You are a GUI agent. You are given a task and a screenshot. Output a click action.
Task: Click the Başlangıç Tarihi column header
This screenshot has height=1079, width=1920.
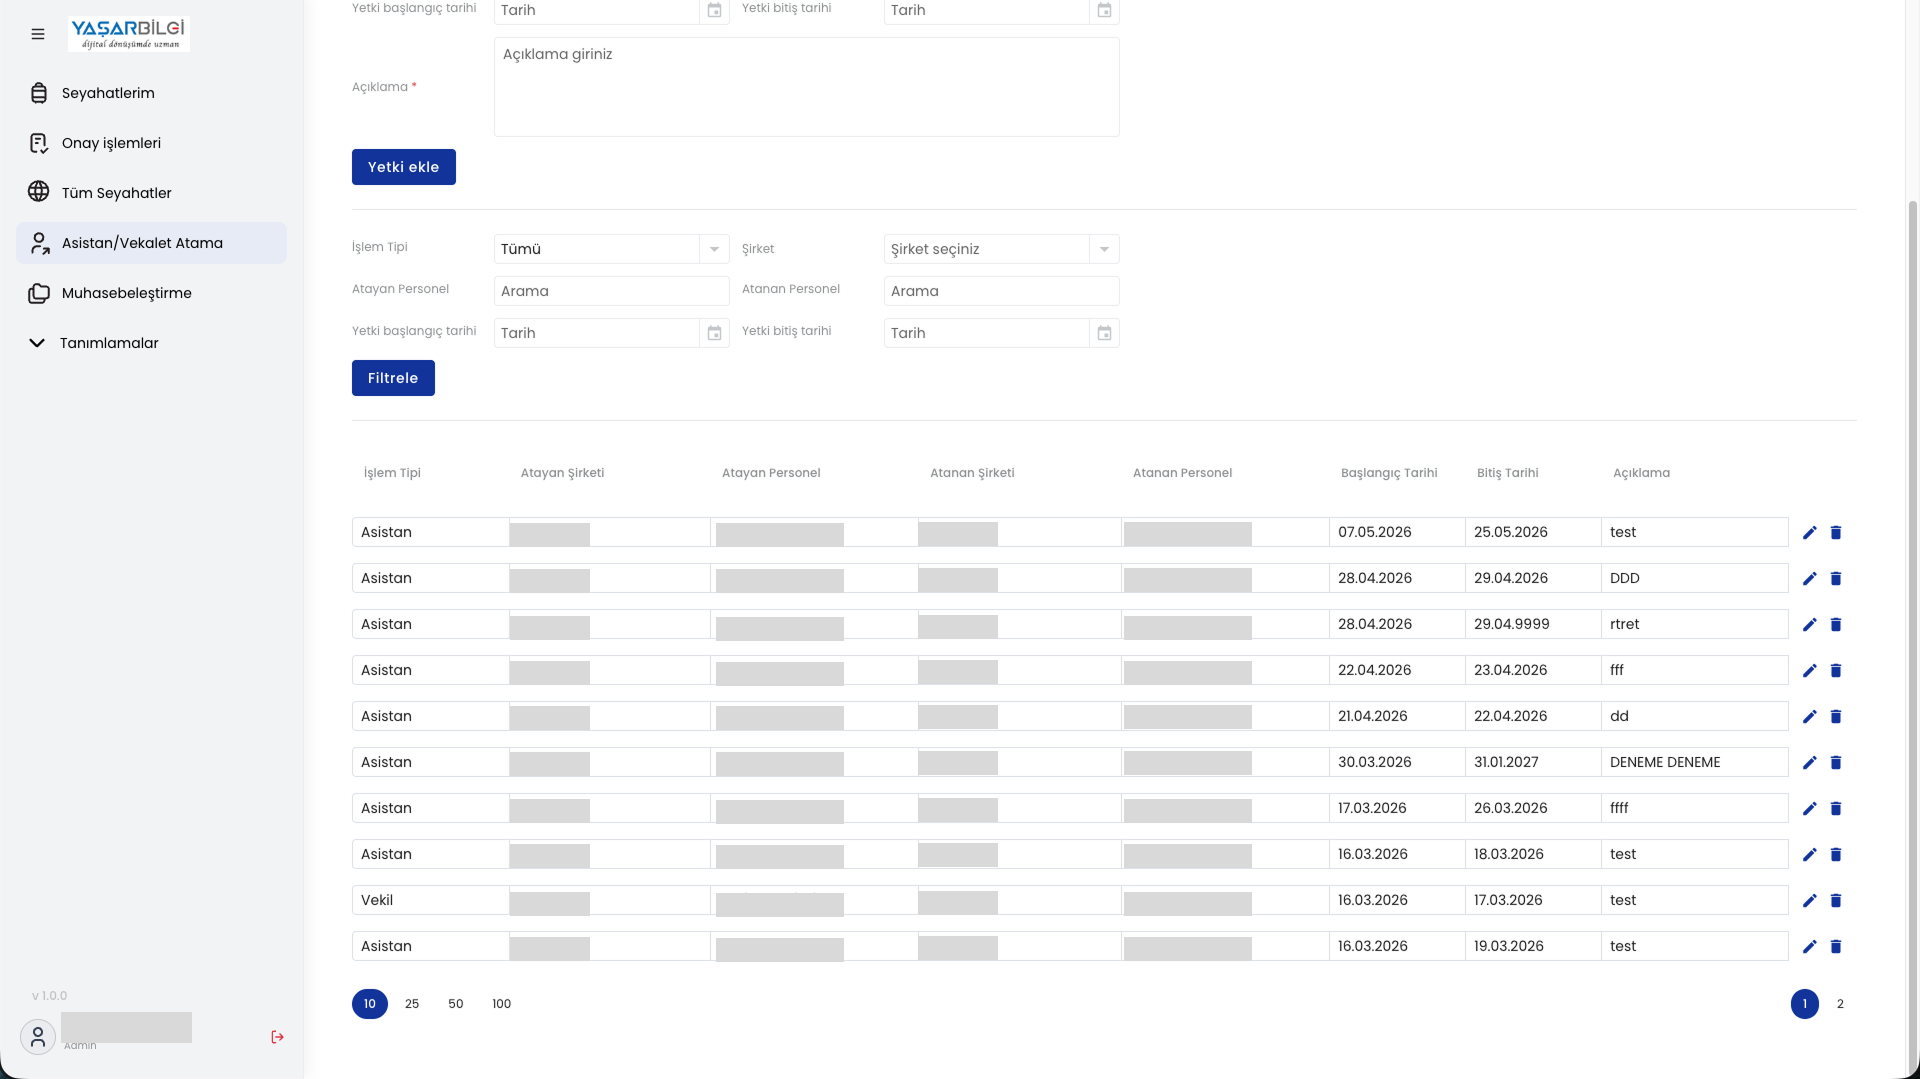point(1389,473)
